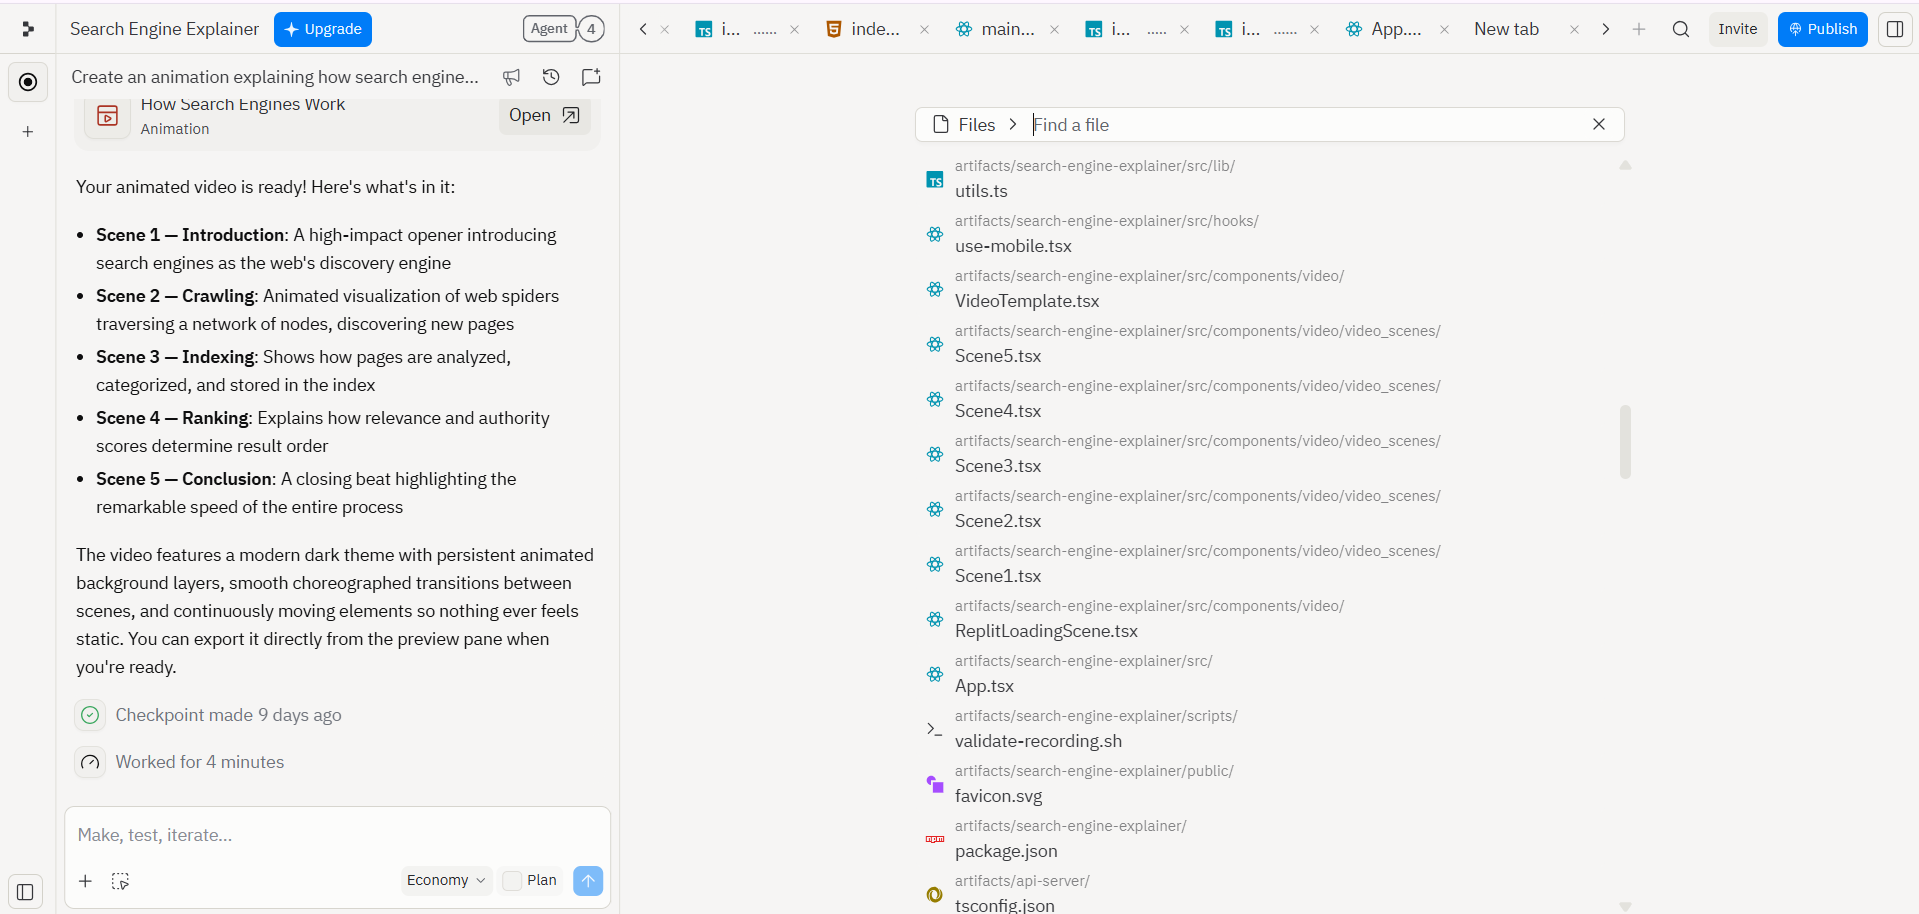This screenshot has width=1919, height=914.
Task: Attach a file with the plus icon in composer
Action: click(85, 881)
